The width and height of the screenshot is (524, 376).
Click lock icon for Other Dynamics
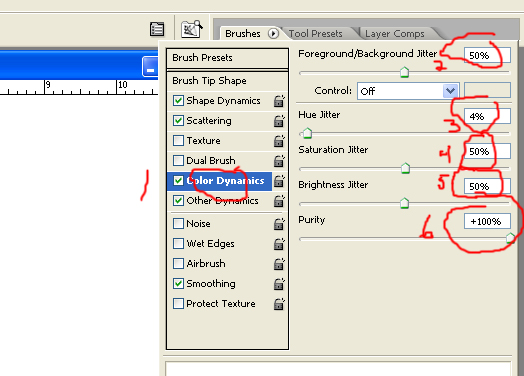coord(279,201)
